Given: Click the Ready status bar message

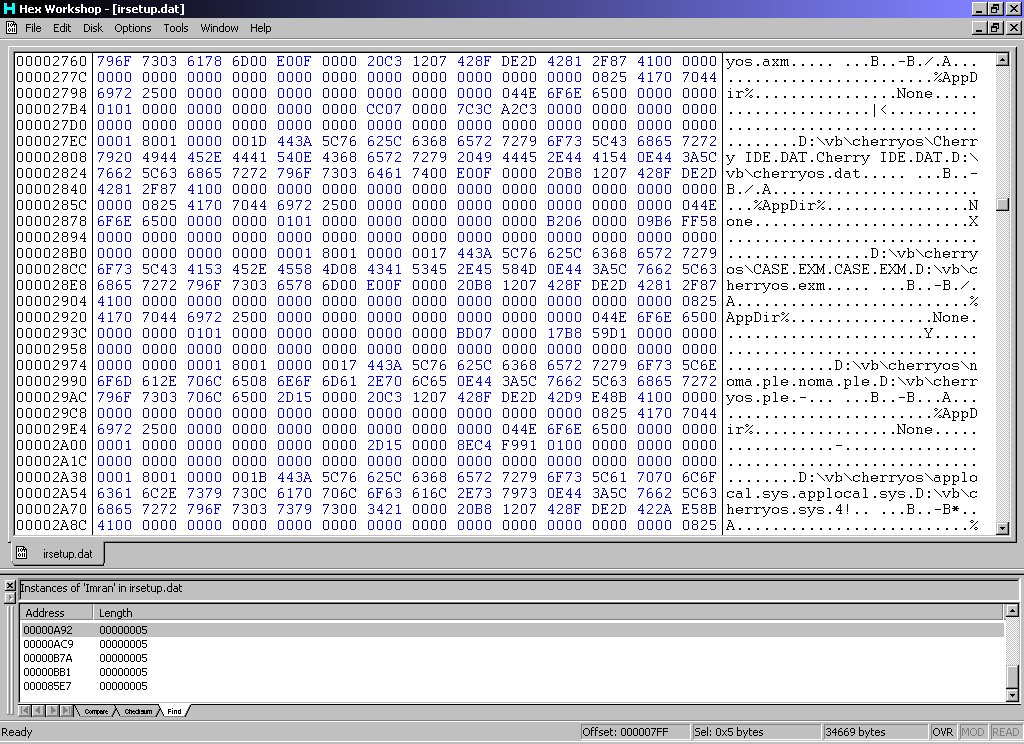Looking at the screenshot, I should coord(17,732).
